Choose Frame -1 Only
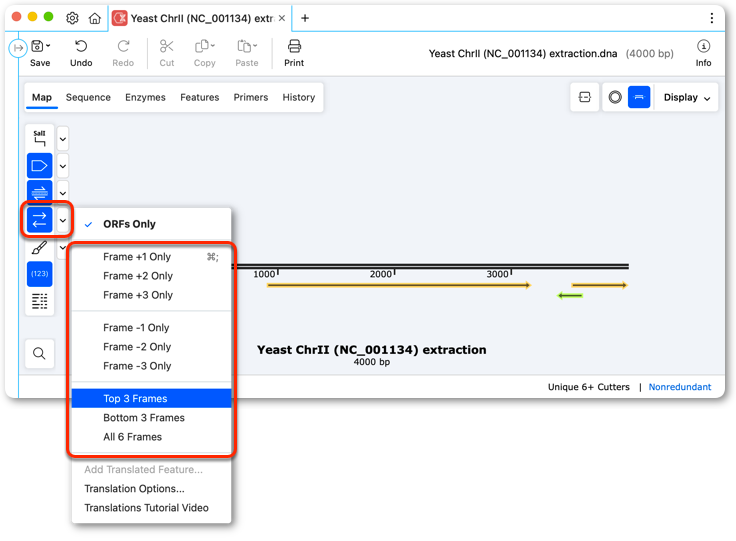736x541 pixels. 151,328
